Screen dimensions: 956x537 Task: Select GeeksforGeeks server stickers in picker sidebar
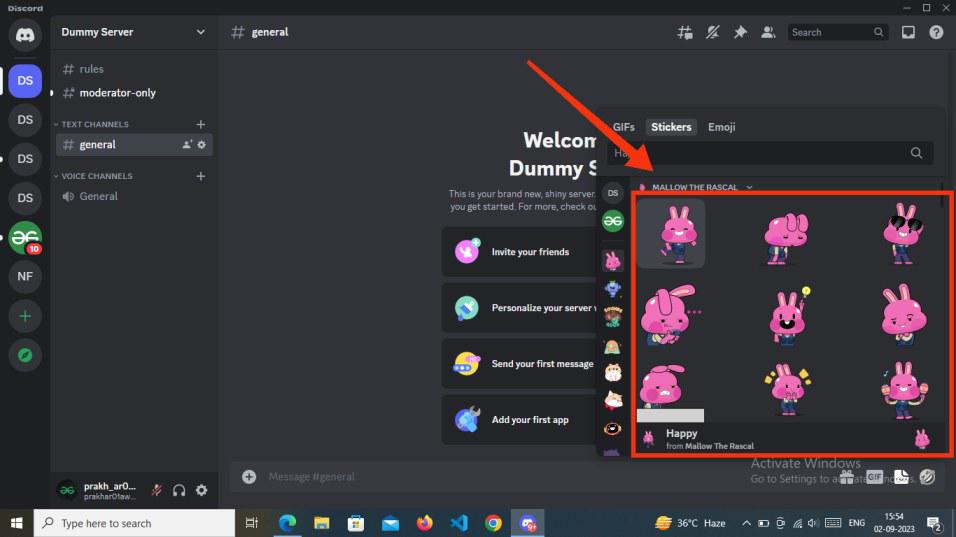click(613, 221)
